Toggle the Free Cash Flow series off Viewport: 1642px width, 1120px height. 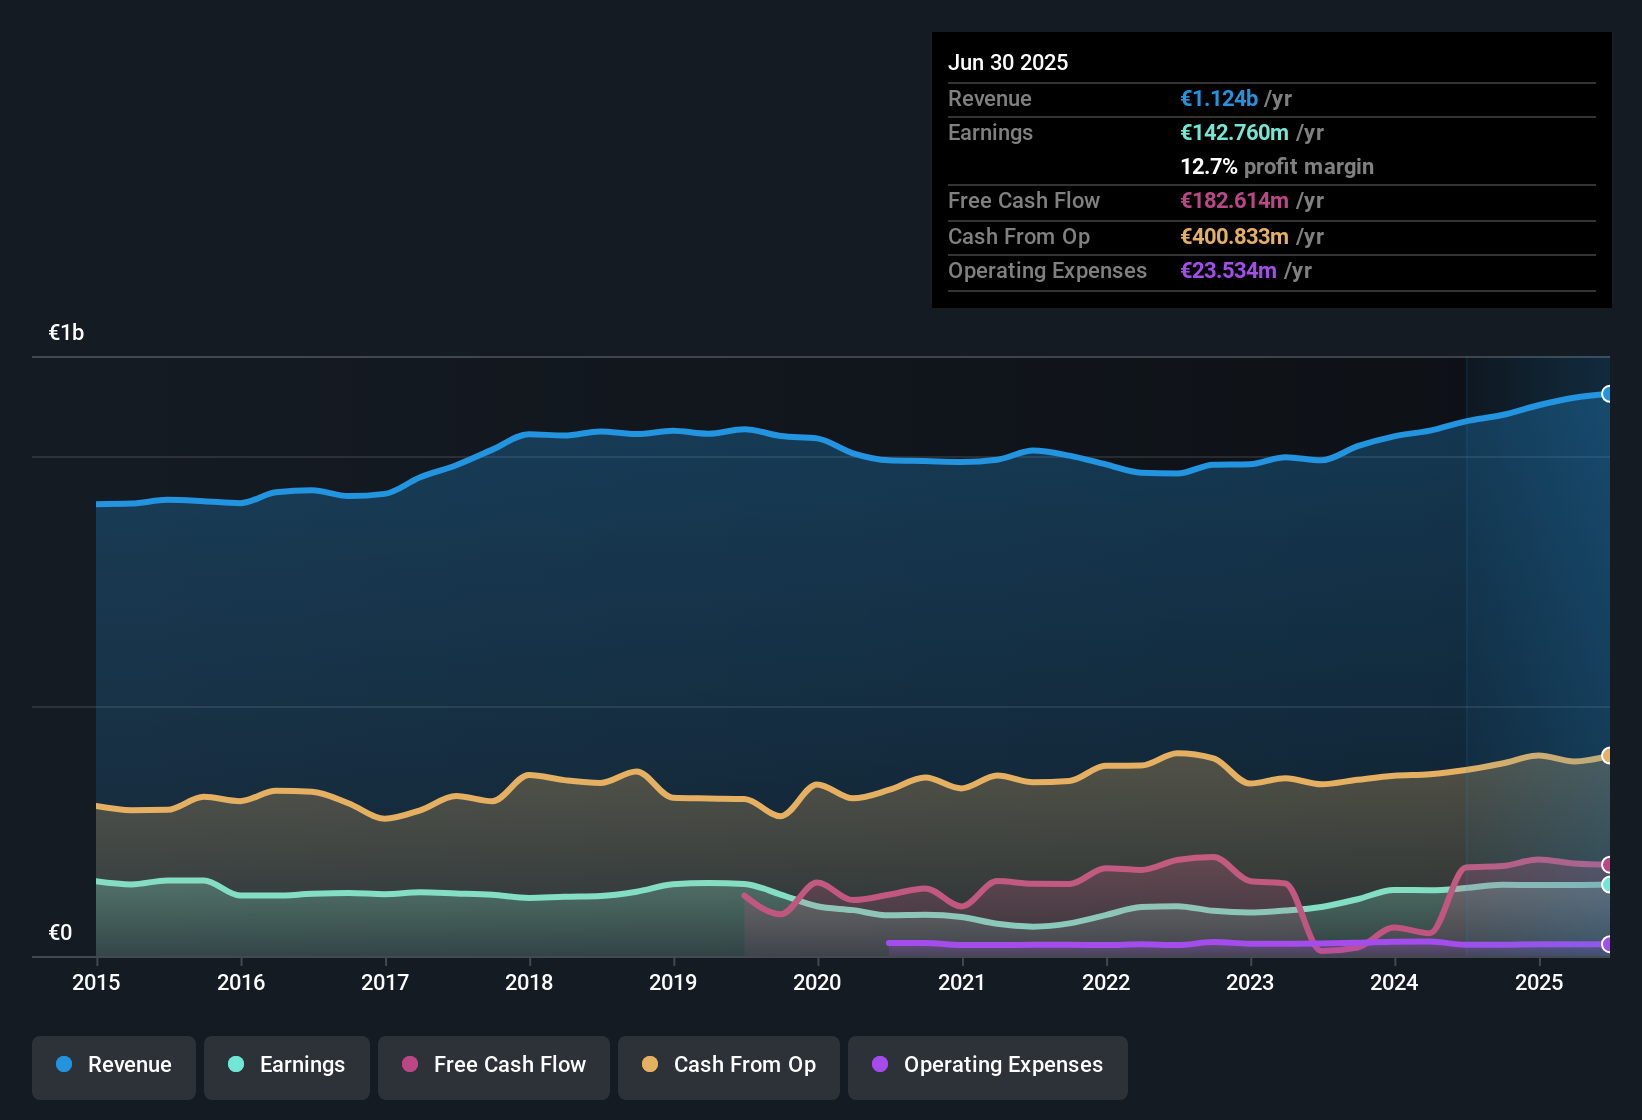pos(493,1065)
